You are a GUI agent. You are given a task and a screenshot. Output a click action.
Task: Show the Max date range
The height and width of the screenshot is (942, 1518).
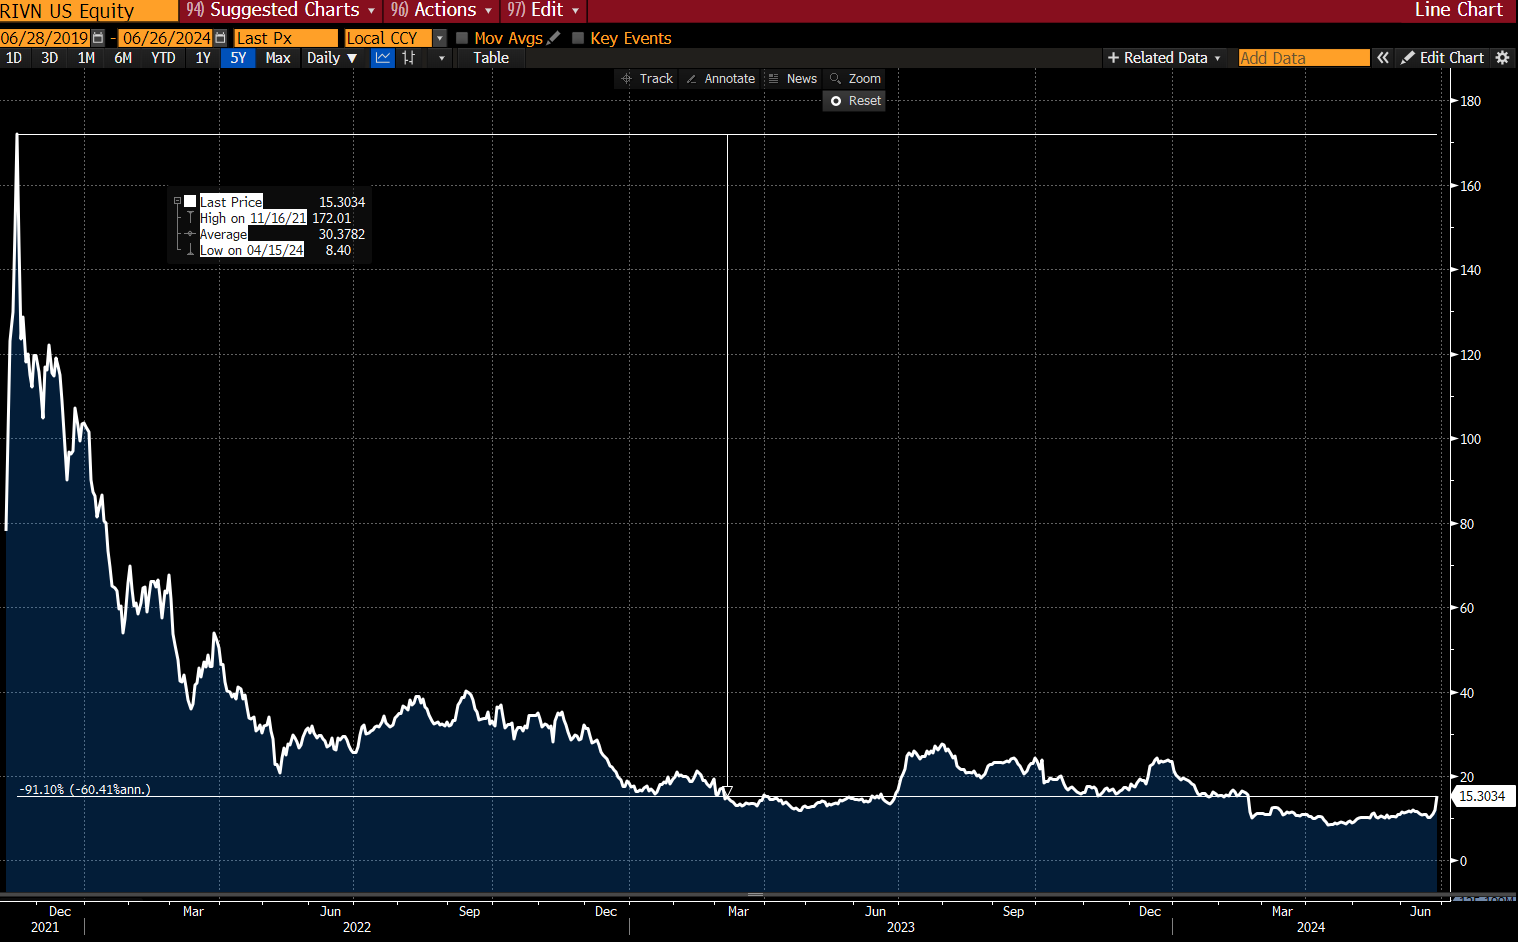click(278, 58)
